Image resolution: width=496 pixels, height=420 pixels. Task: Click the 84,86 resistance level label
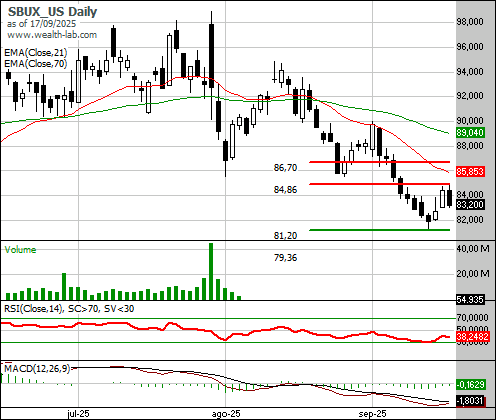click(x=285, y=189)
